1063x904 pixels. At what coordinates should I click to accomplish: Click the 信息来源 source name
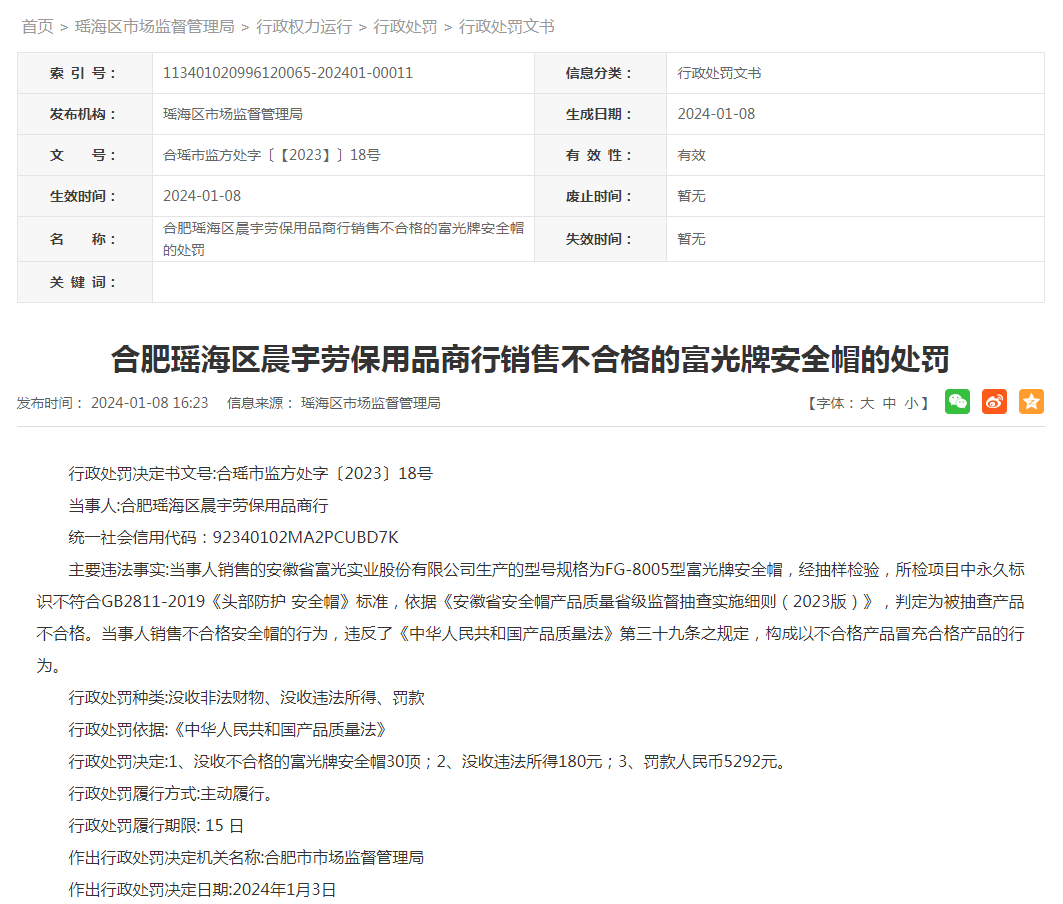[x=371, y=404]
